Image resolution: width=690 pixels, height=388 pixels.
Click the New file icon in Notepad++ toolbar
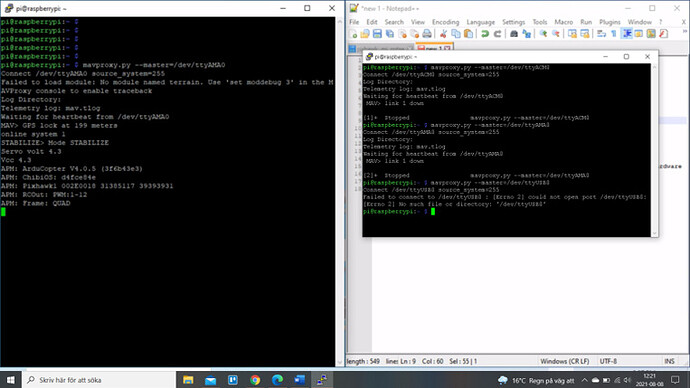[x=352, y=34]
